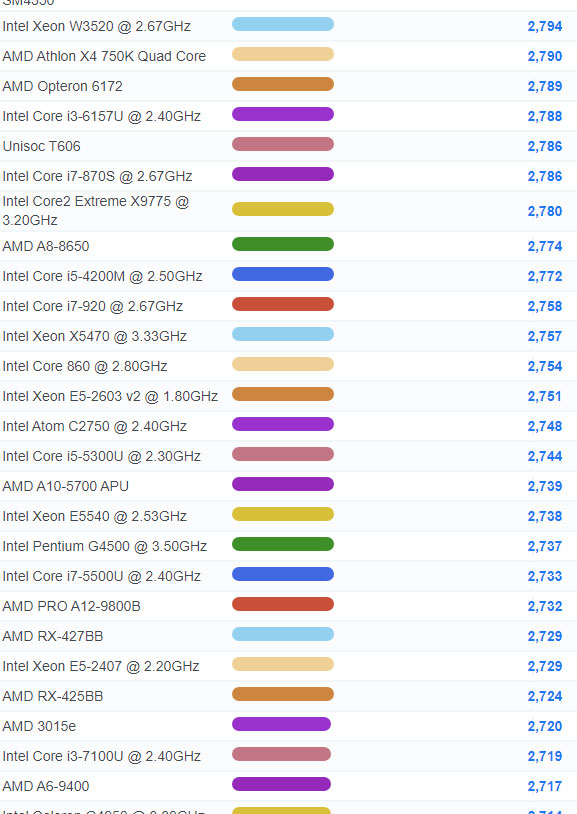Click score 2,732 for AMD PRO A12-9800B
The height and width of the screenshot is (814, 577).
point(545,607)
